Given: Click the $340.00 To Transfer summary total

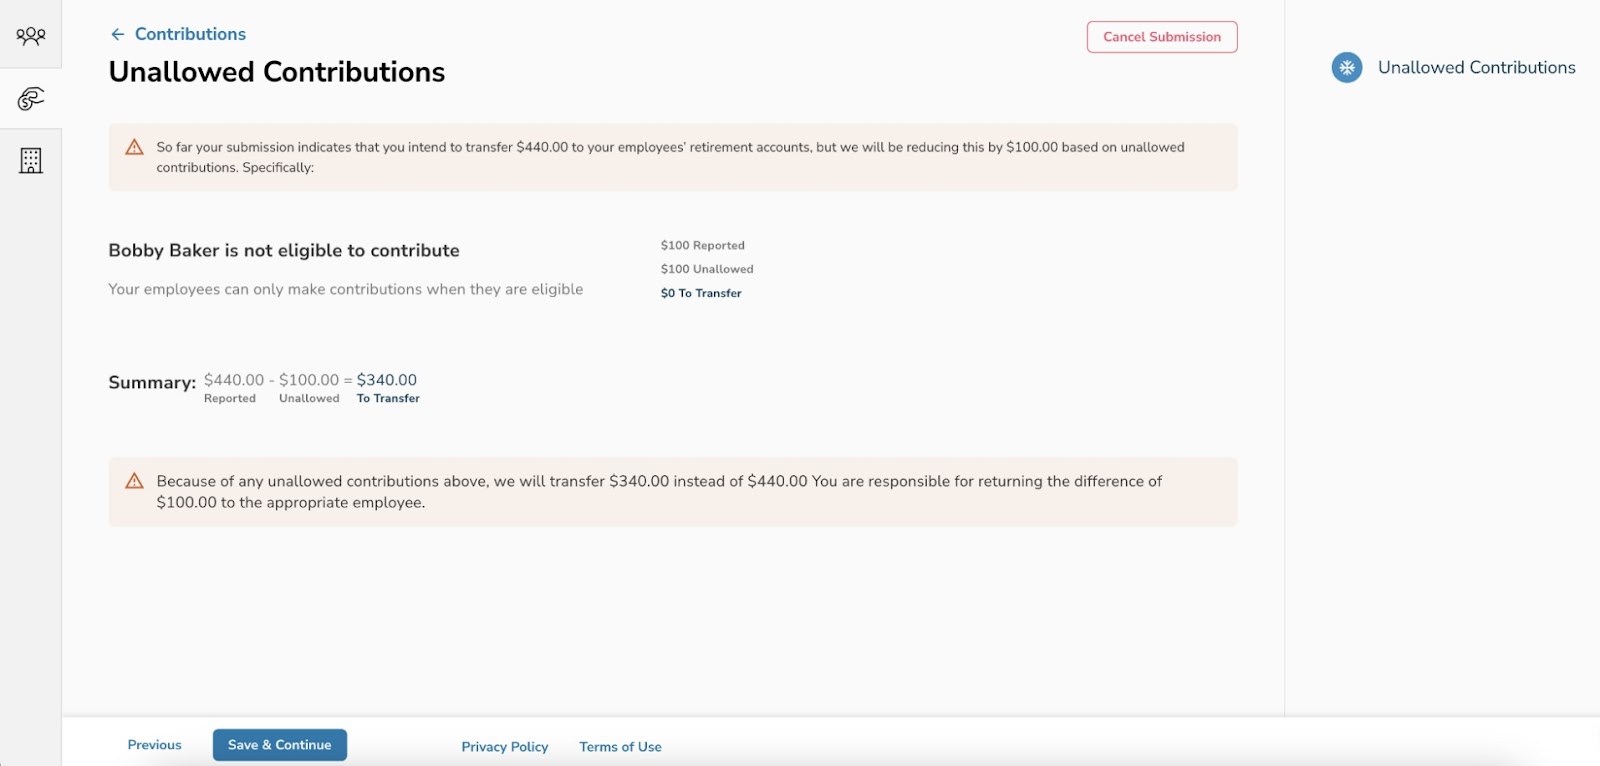Looking at the screenshot, I should pyautogui.click(x=387, y=380).
